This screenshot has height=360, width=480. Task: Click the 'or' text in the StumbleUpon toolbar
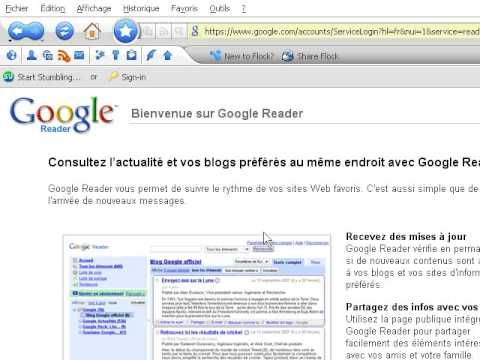coord(94,77)
